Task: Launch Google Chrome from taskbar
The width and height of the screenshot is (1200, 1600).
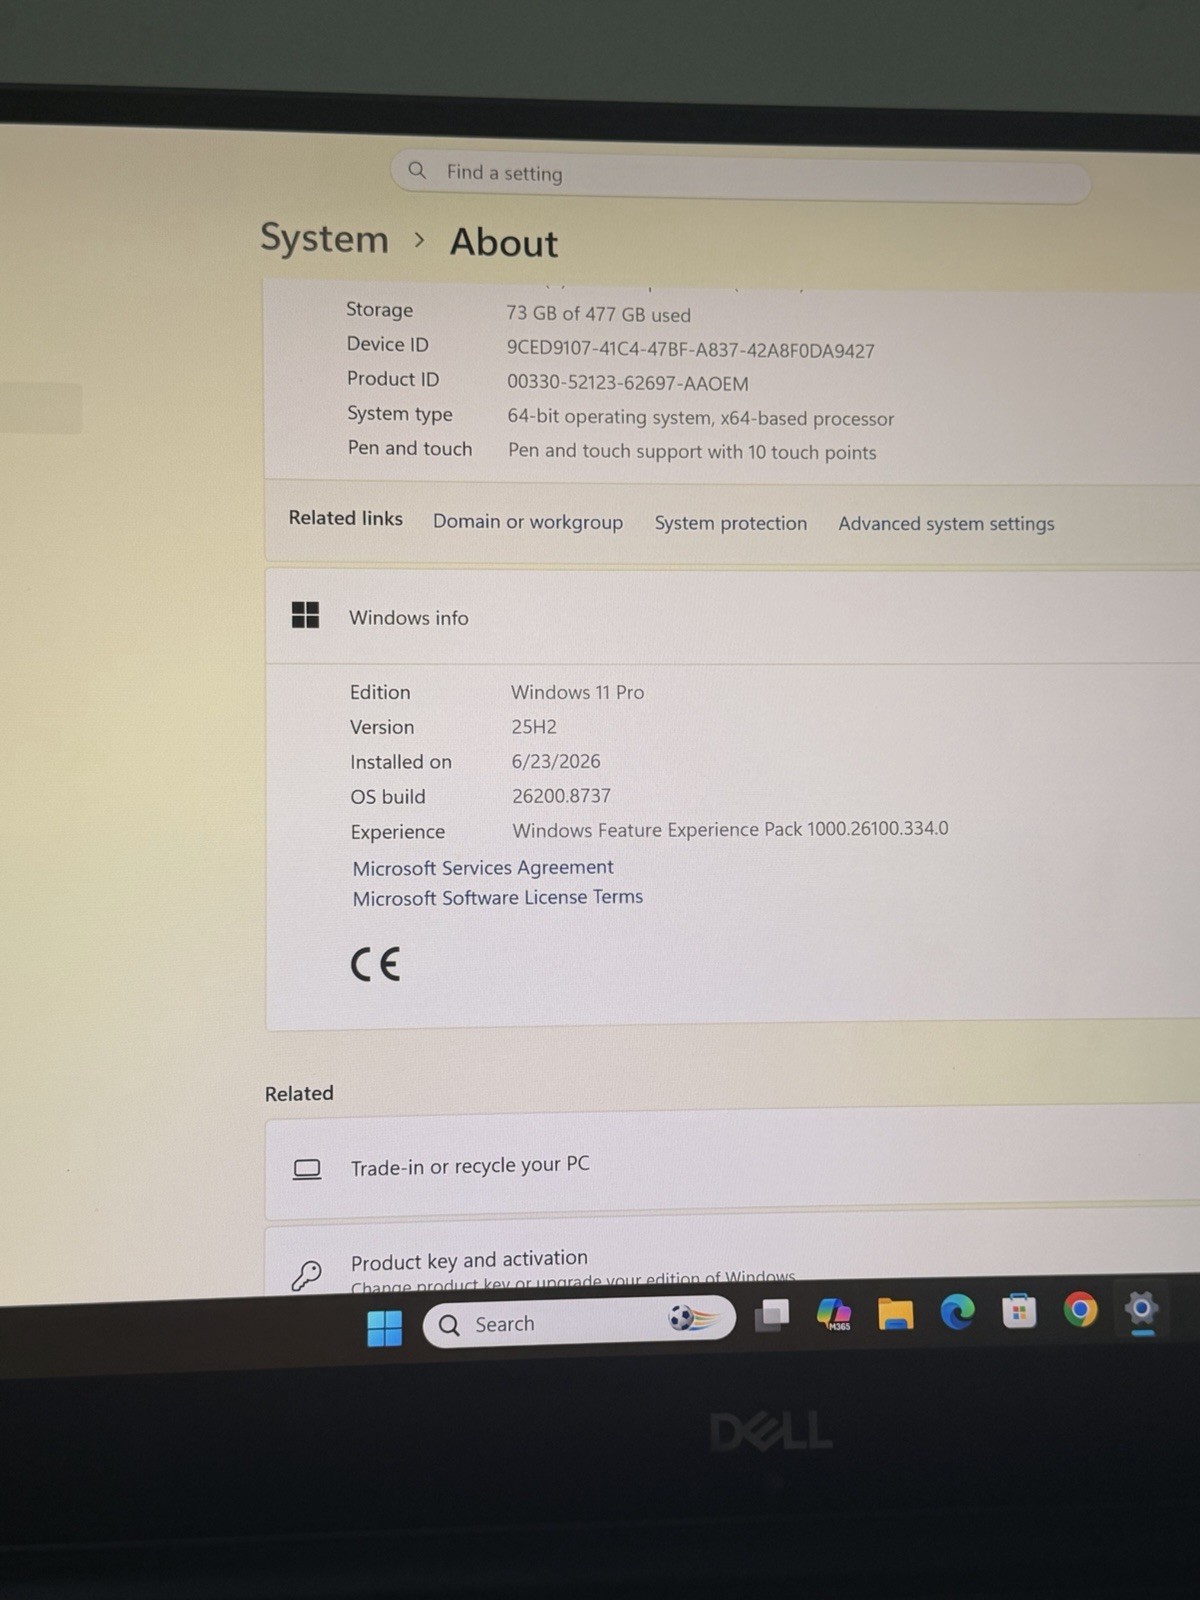Action: click(1080, 1309)
